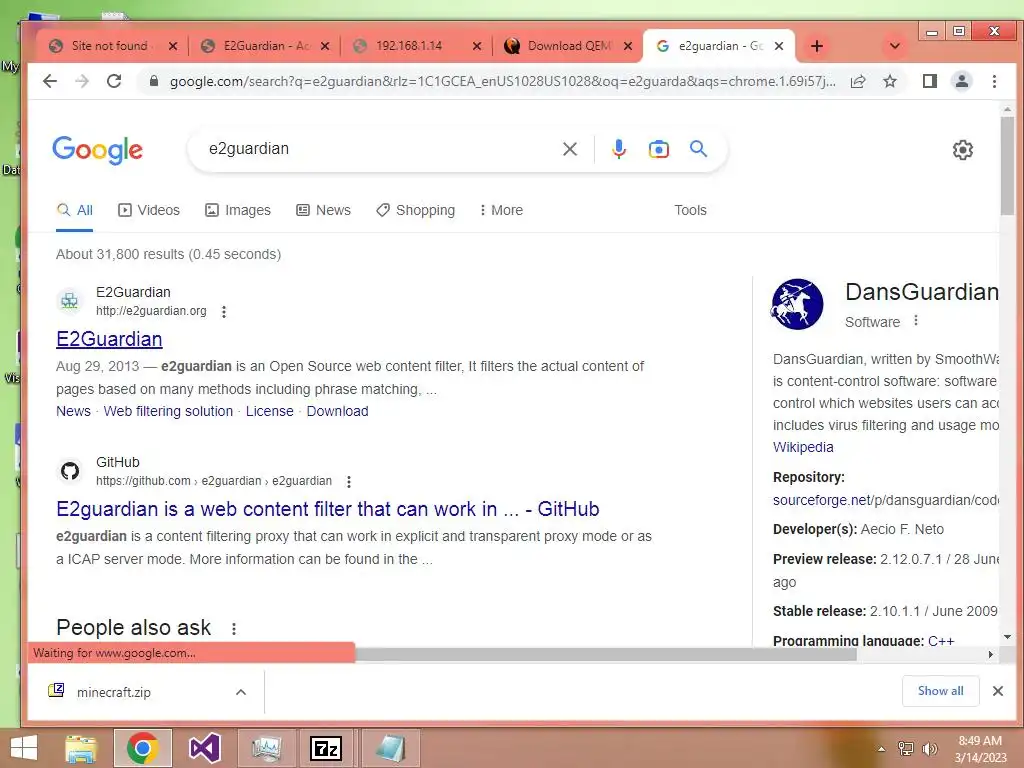Open the Tools options
This screenshot has height=768, width=1024.
click(690, 210)
